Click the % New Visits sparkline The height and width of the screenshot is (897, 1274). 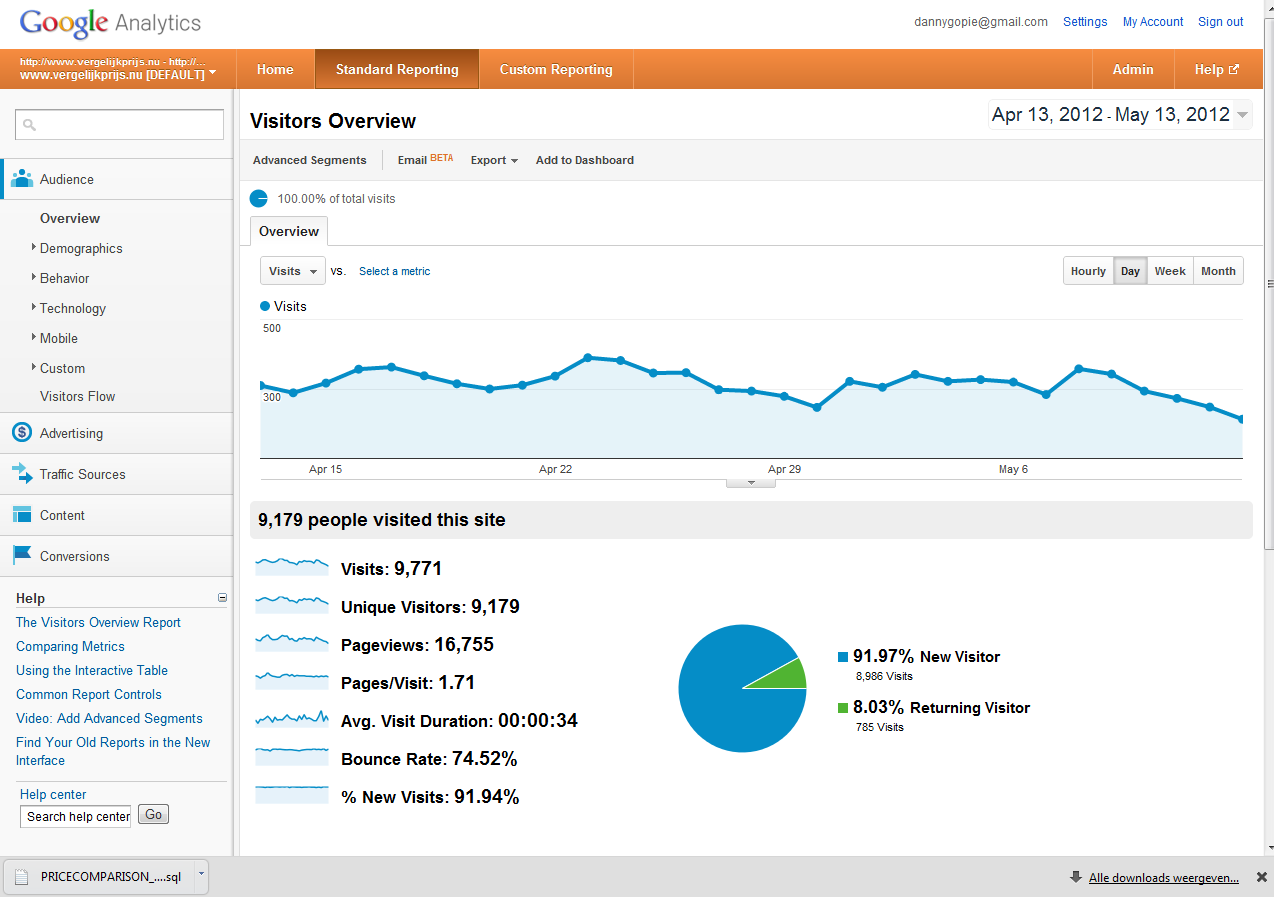pos(292,795)
